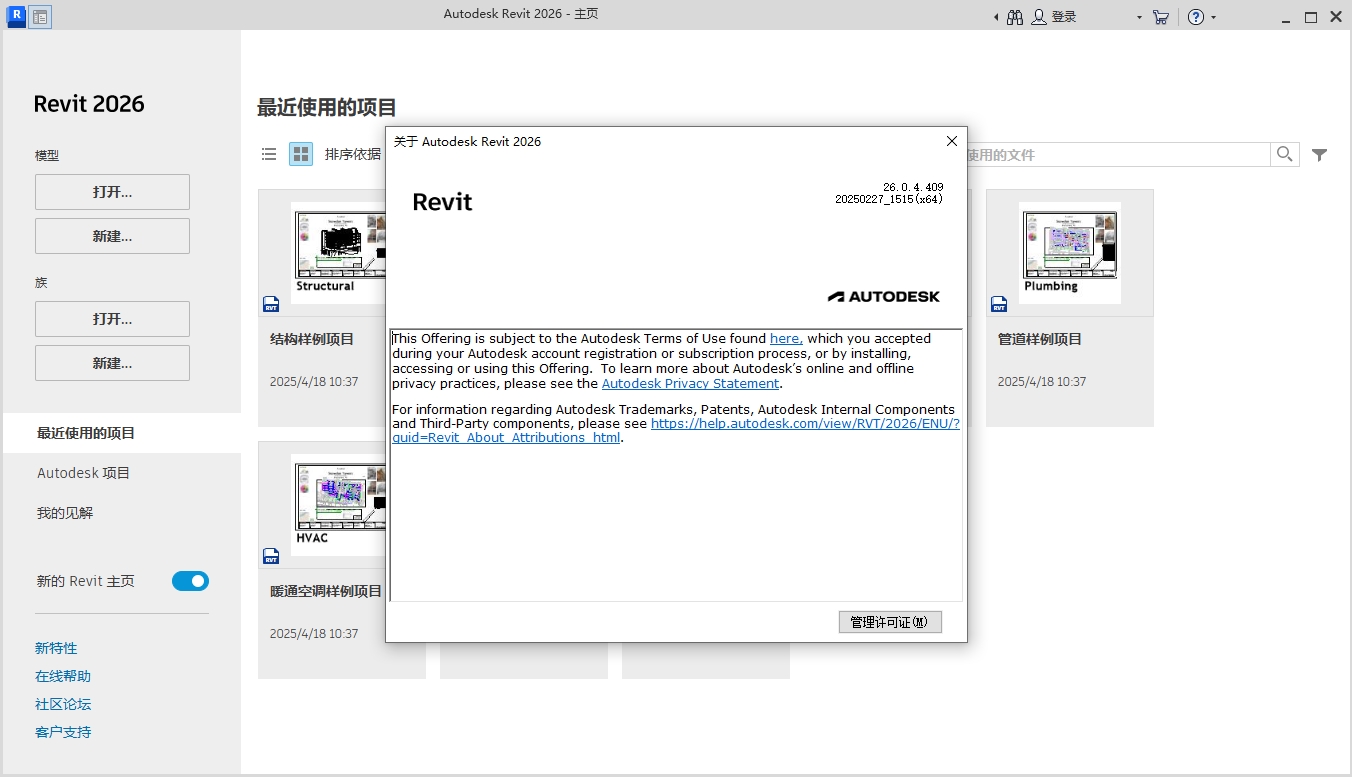The width and height of the screenshot is (1352, 777).
Task: Click 新建... under 族
Action: (x=112, y=363)
